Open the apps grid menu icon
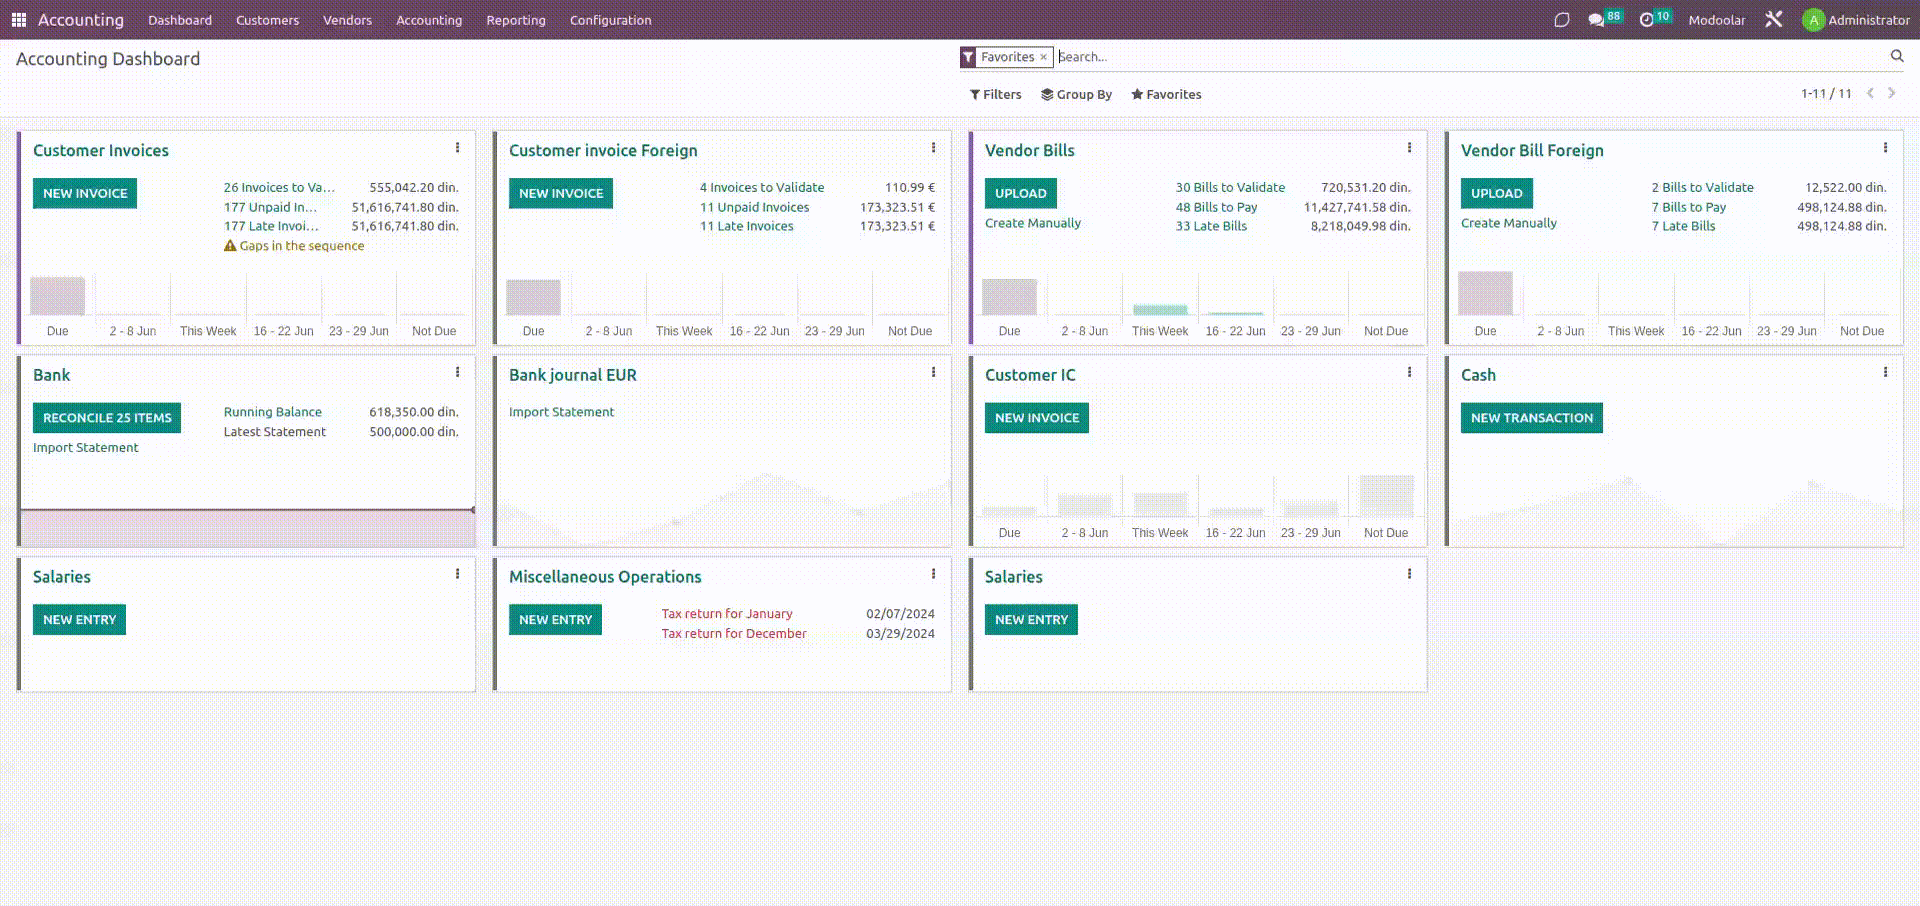The image size is (1920, 906). tap(18, 20)
